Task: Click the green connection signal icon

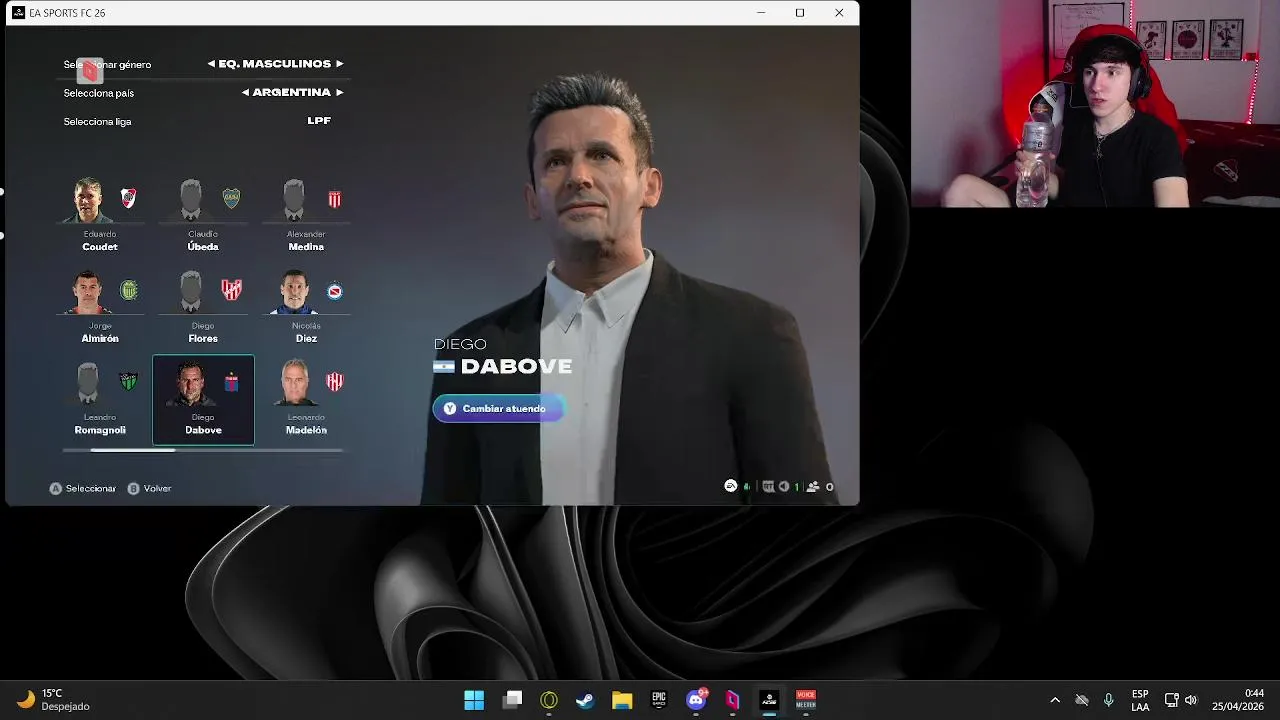Action: click(747, 487)
